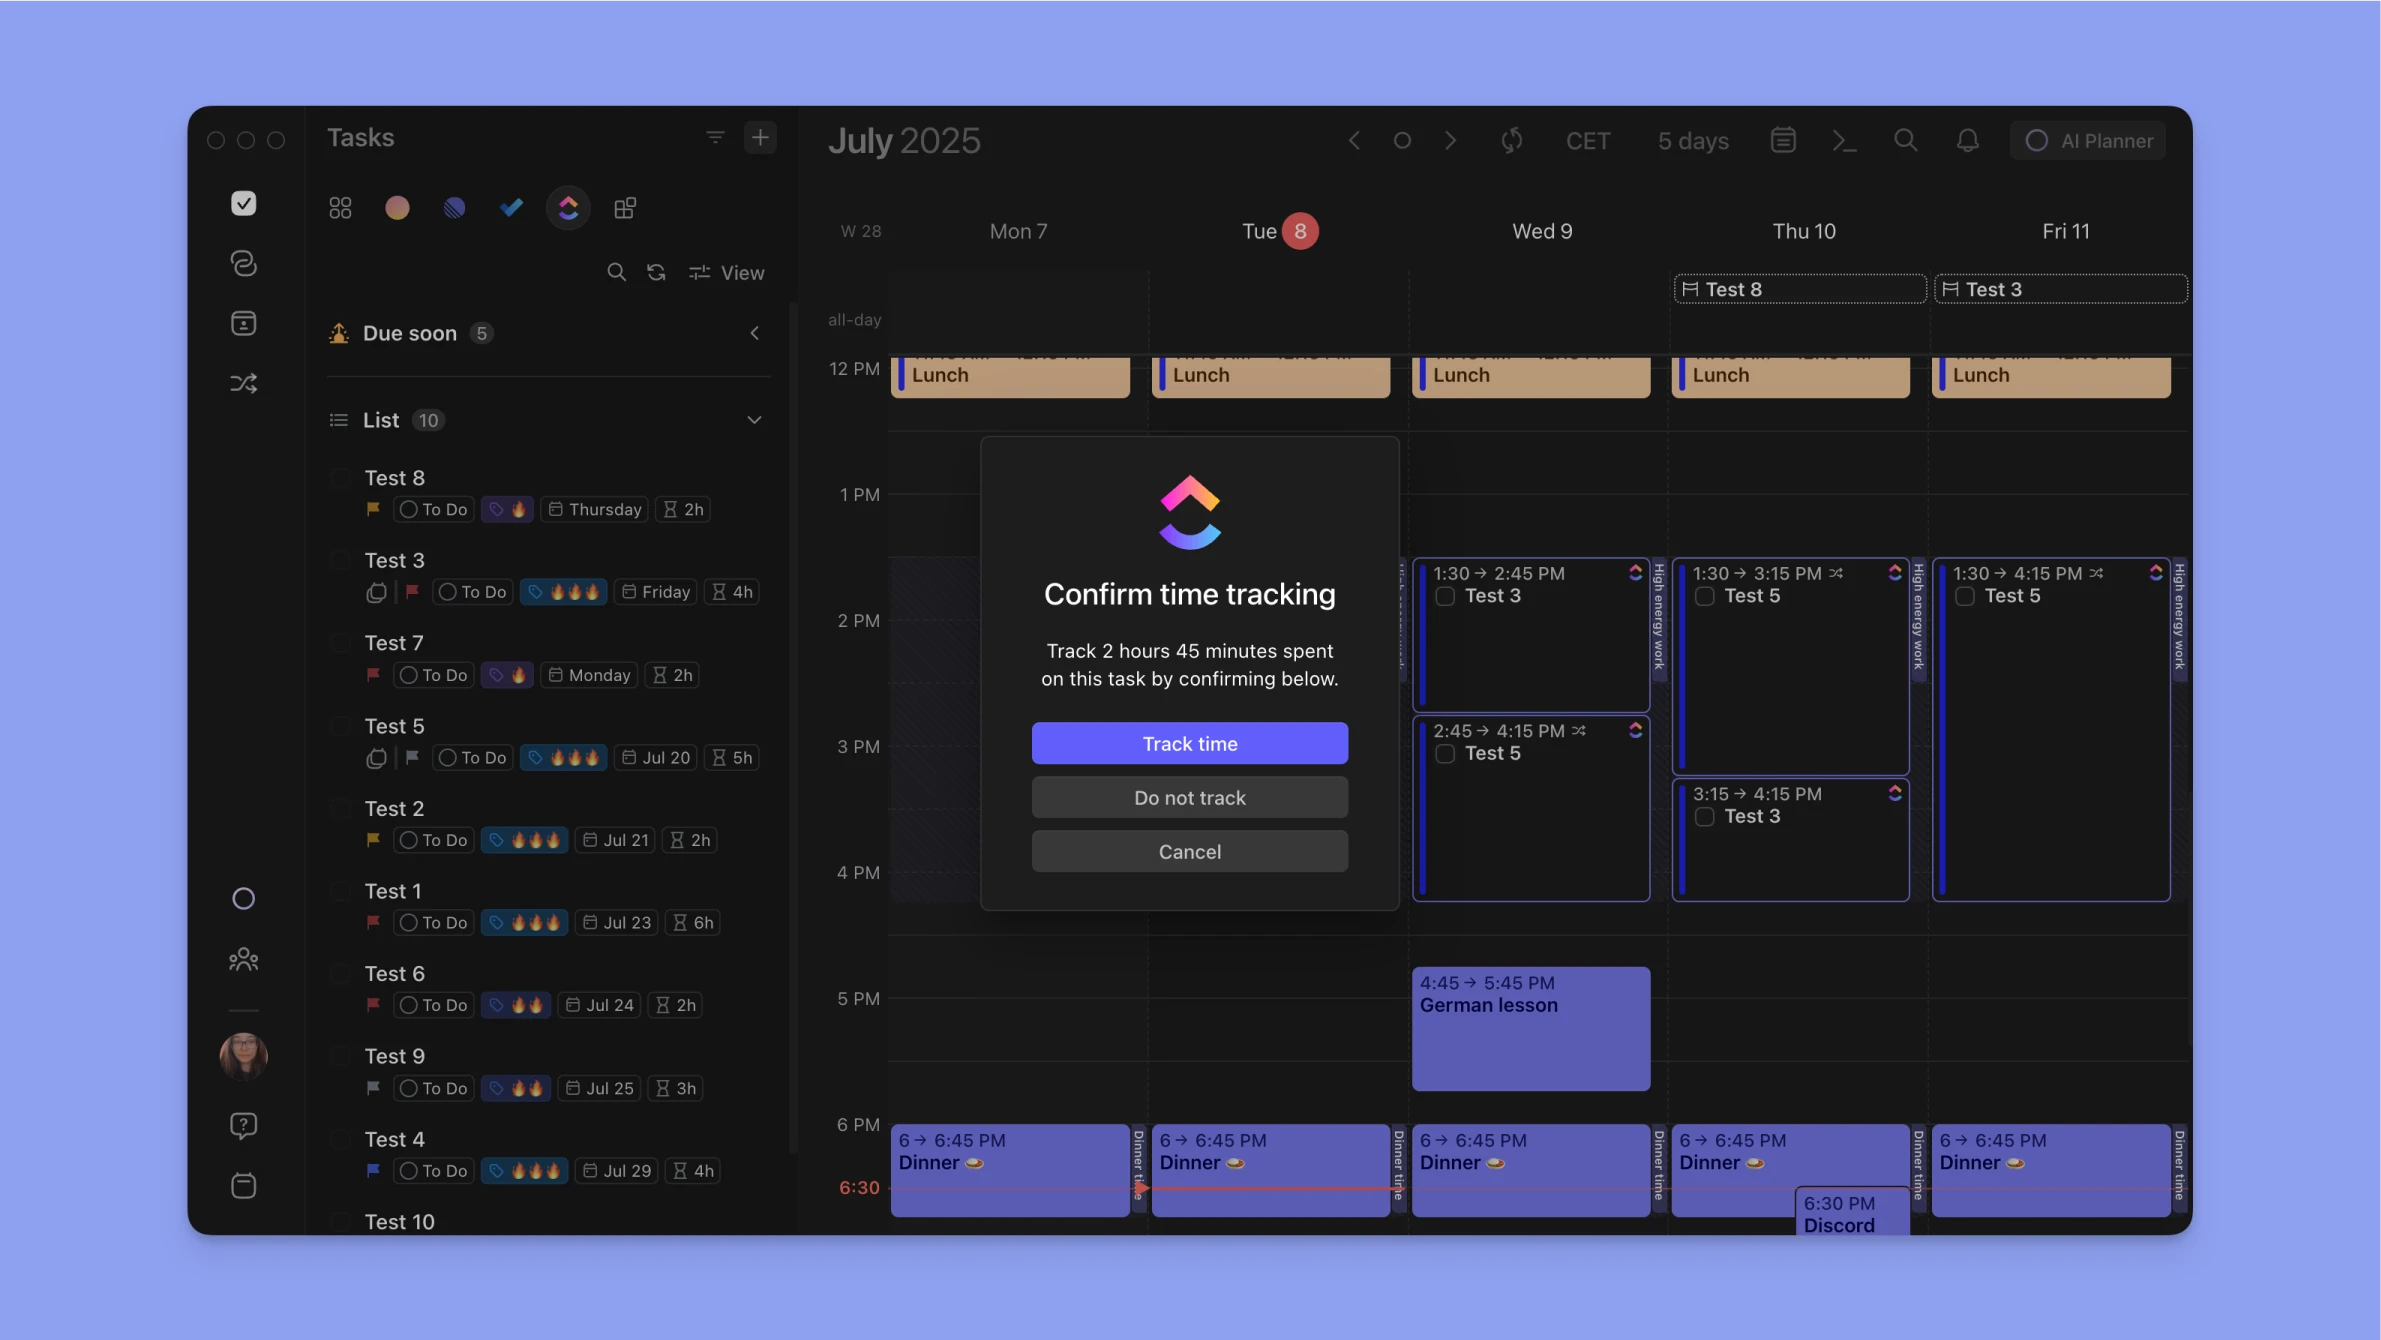Select the ClickUp integration tab
This screenshot has height=1340, width=2381.
568,208
